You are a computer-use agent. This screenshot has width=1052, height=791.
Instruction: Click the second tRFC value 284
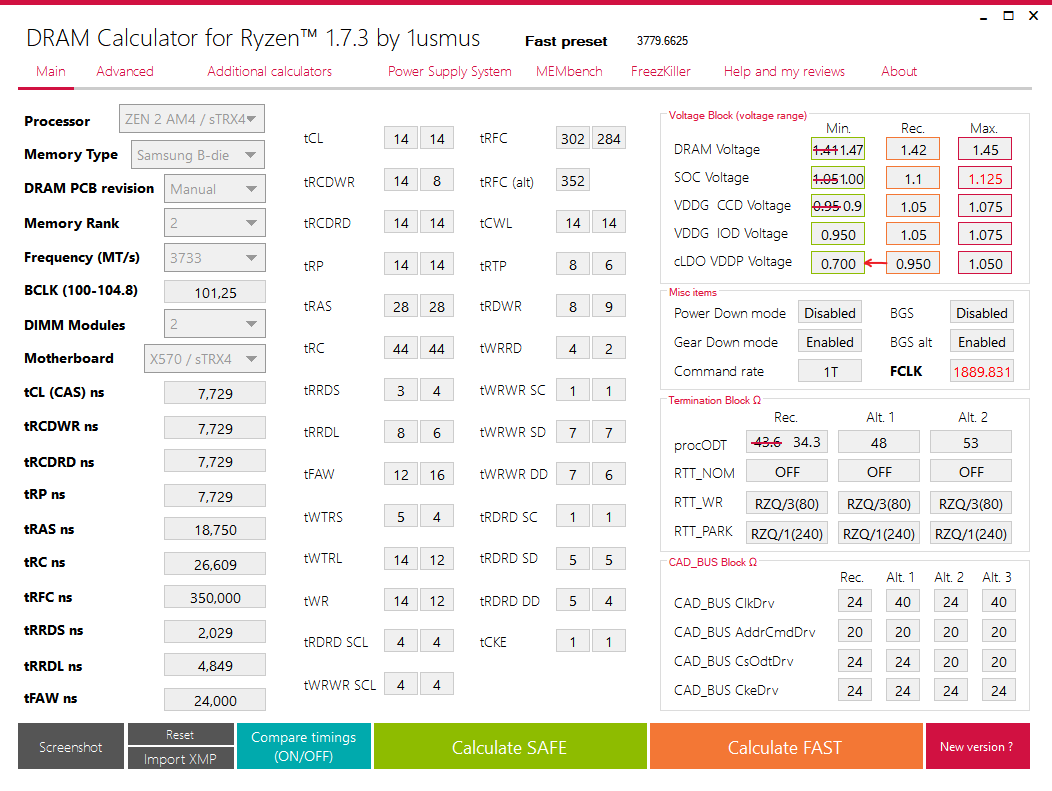(609, 138)
